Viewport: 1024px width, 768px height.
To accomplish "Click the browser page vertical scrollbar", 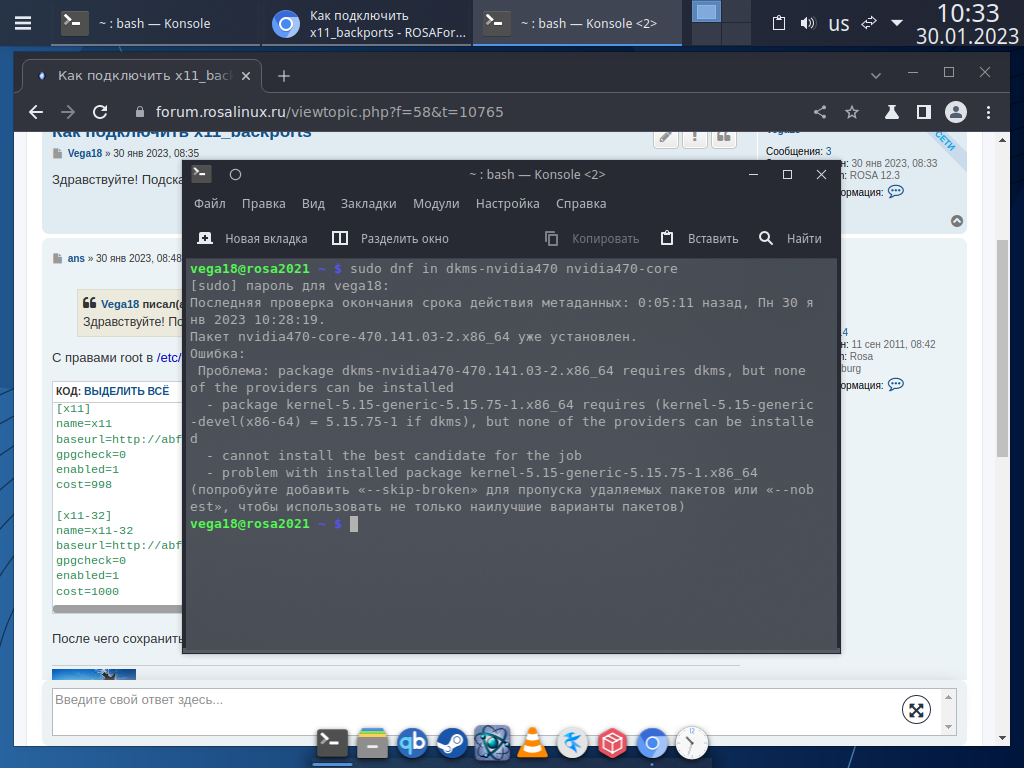I will coord(1002,349).
